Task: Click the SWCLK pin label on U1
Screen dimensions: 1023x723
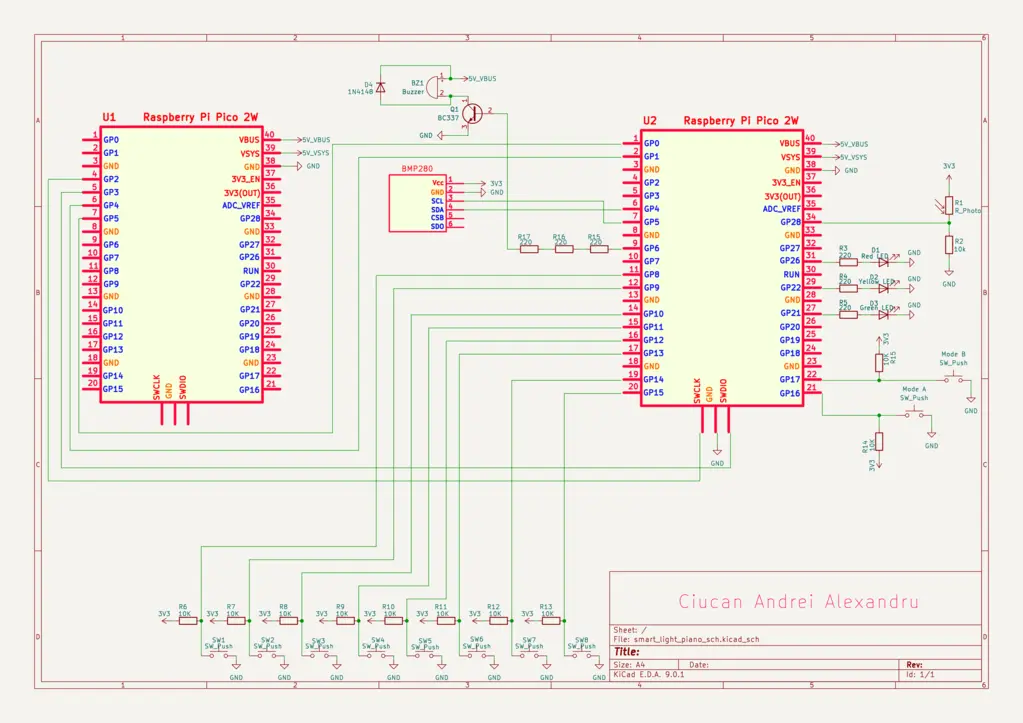Action: [157, 387]
